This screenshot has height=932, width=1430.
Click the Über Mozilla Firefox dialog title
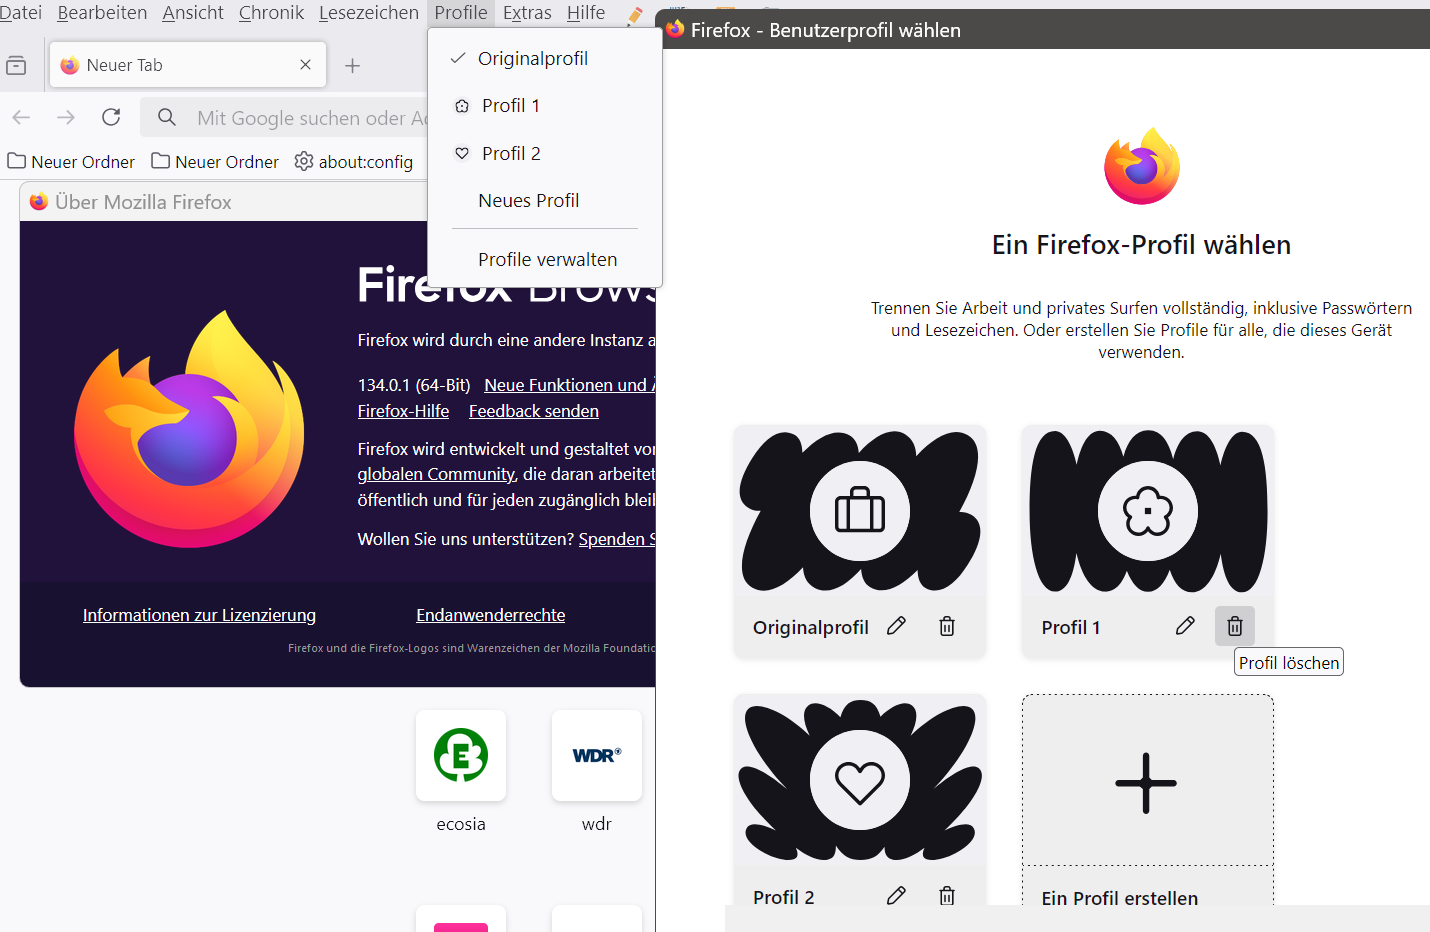point(143,202)
